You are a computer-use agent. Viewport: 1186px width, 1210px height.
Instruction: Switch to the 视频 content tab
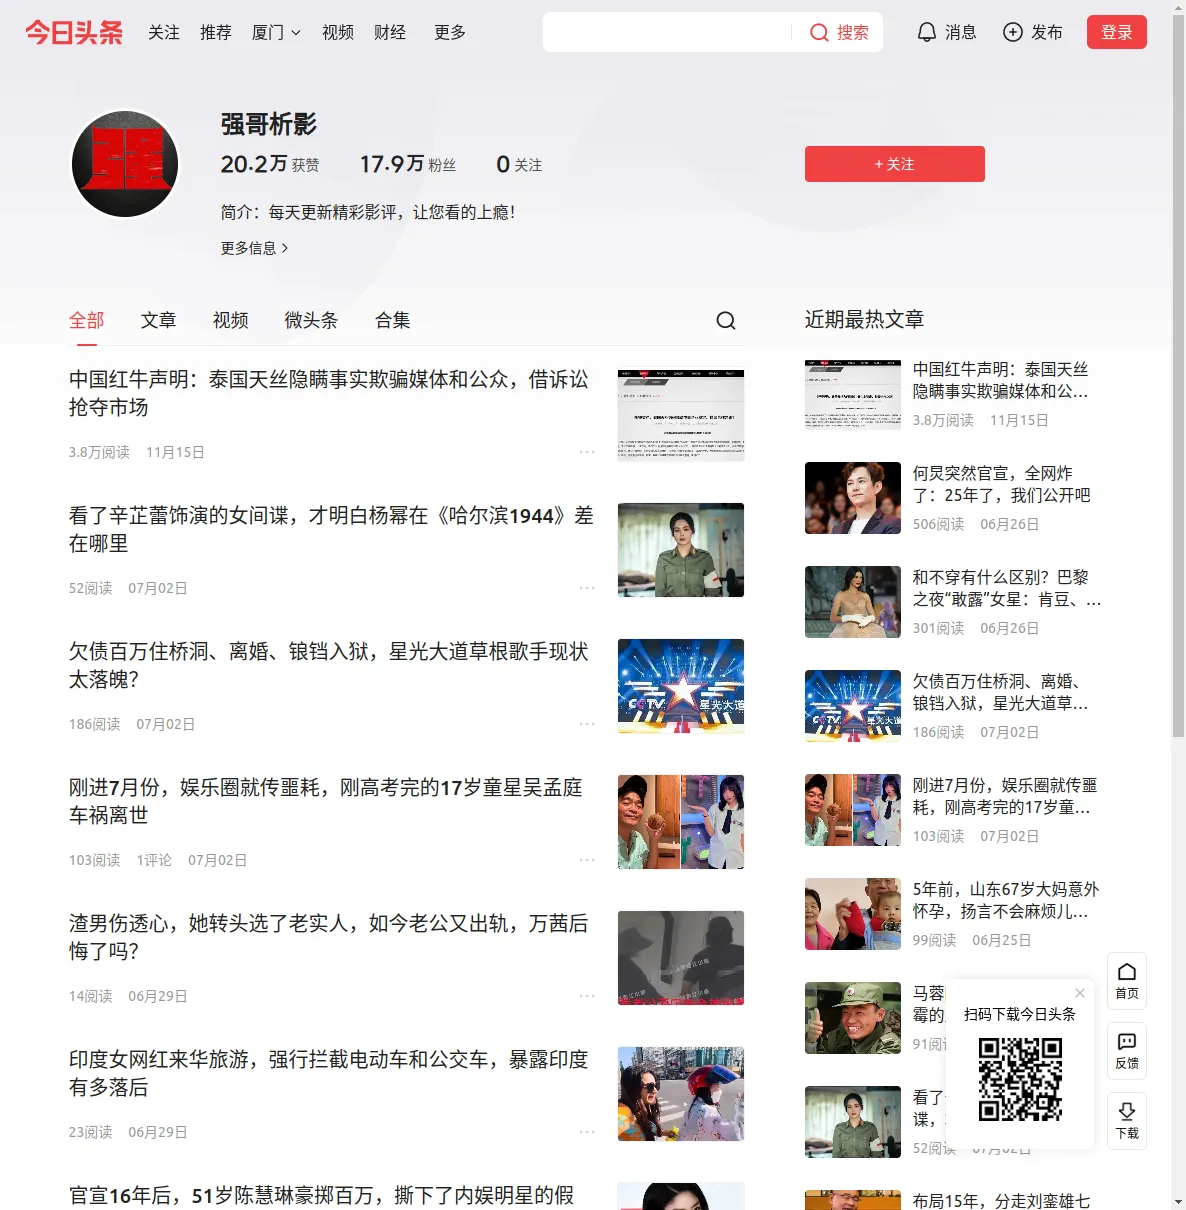click(231, 320)
